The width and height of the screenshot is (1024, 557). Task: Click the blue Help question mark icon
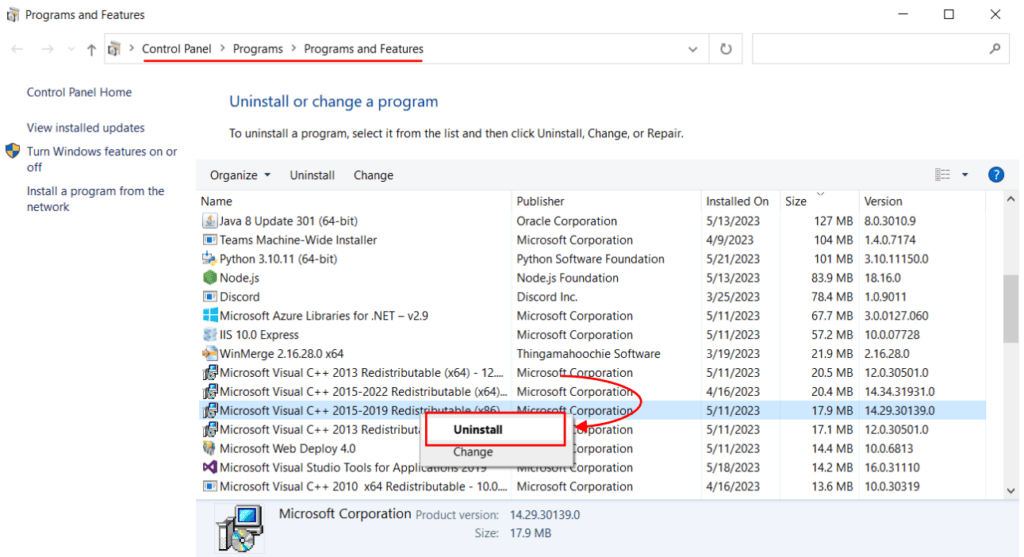click(995, 175)
